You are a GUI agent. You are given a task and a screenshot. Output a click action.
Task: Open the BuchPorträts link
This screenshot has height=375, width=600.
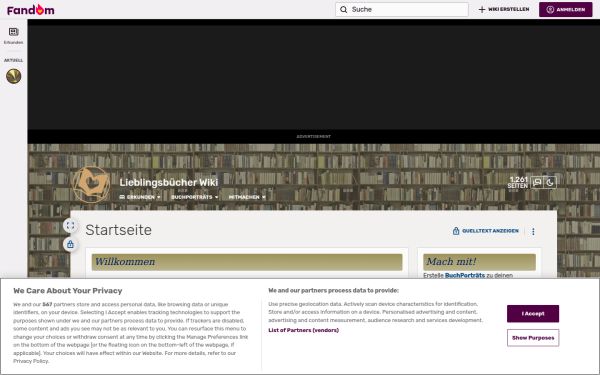465,275
